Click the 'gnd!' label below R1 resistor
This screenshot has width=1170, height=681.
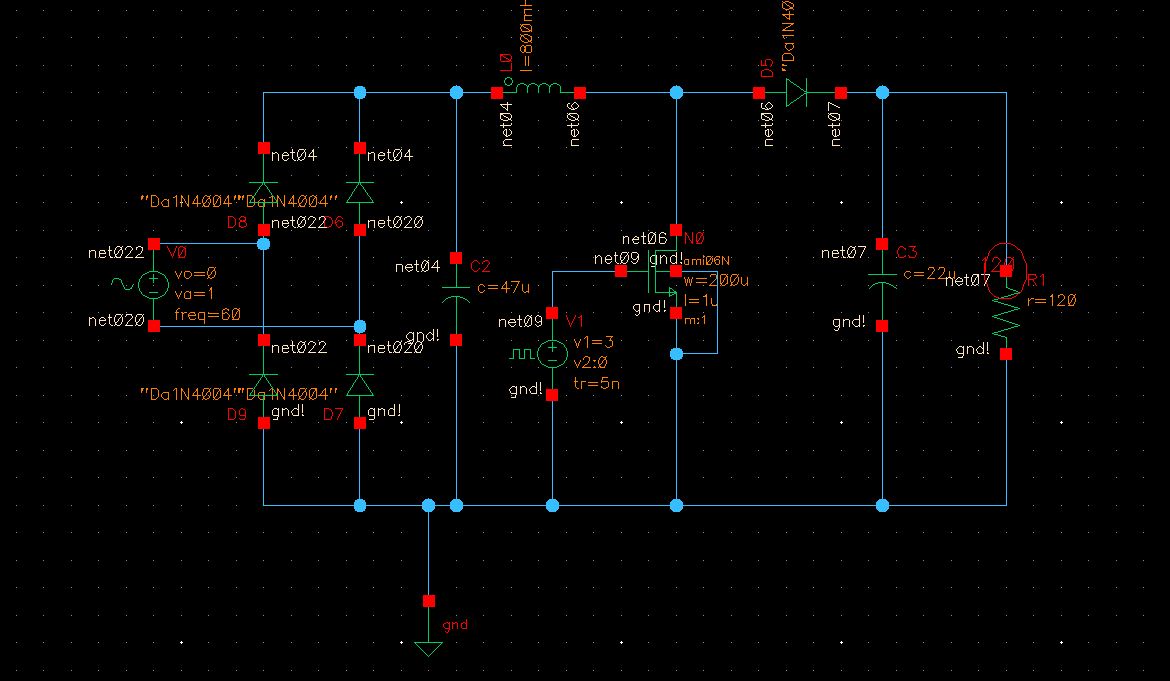(972, 349)
